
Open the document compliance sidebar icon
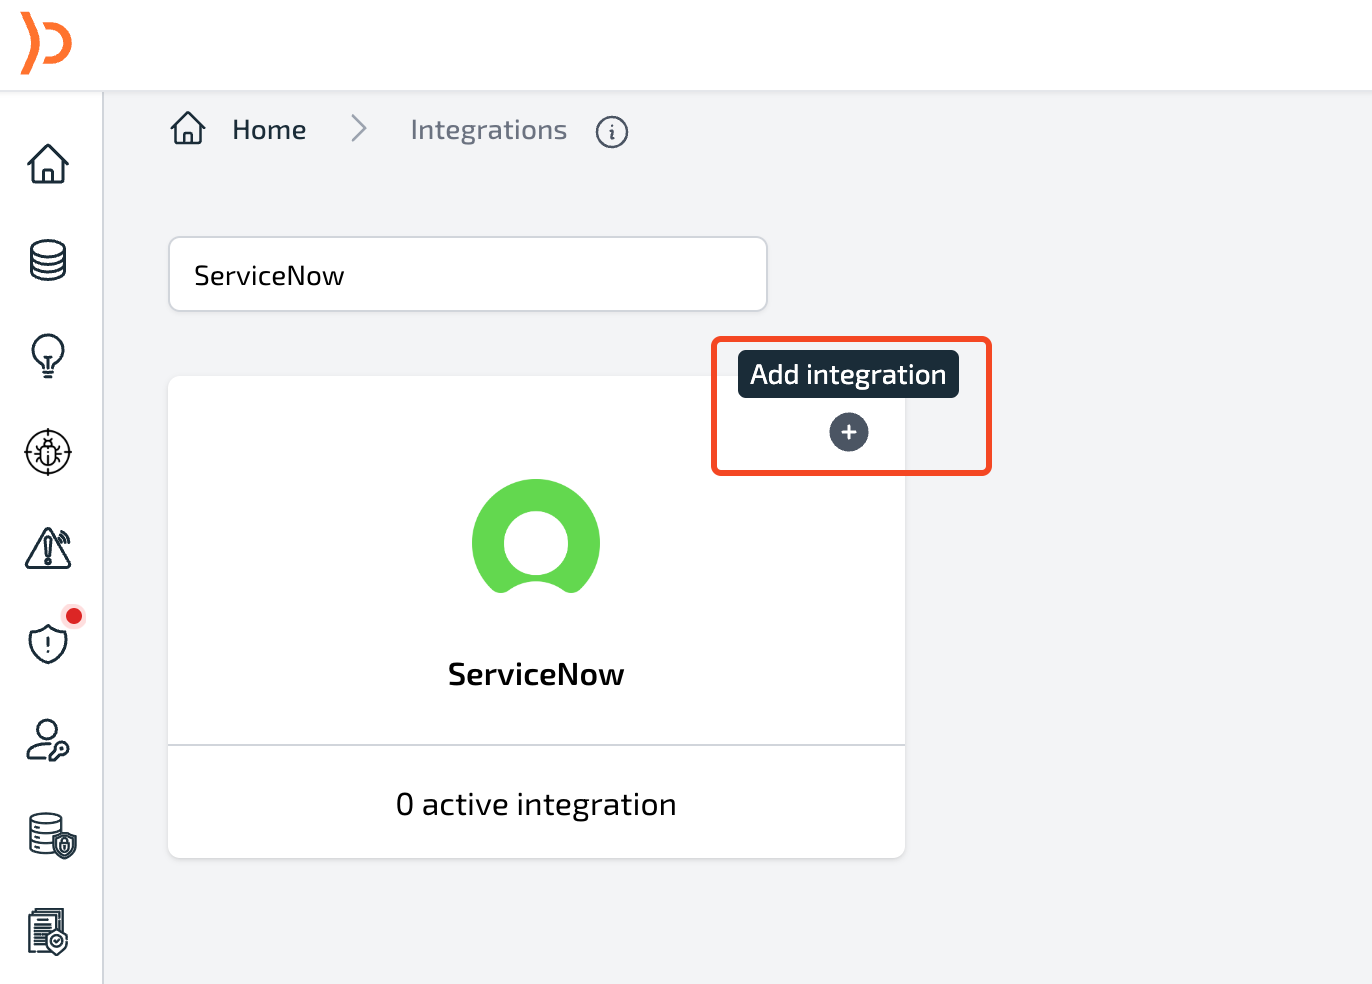pyautogui.click(x=48, y=931)
